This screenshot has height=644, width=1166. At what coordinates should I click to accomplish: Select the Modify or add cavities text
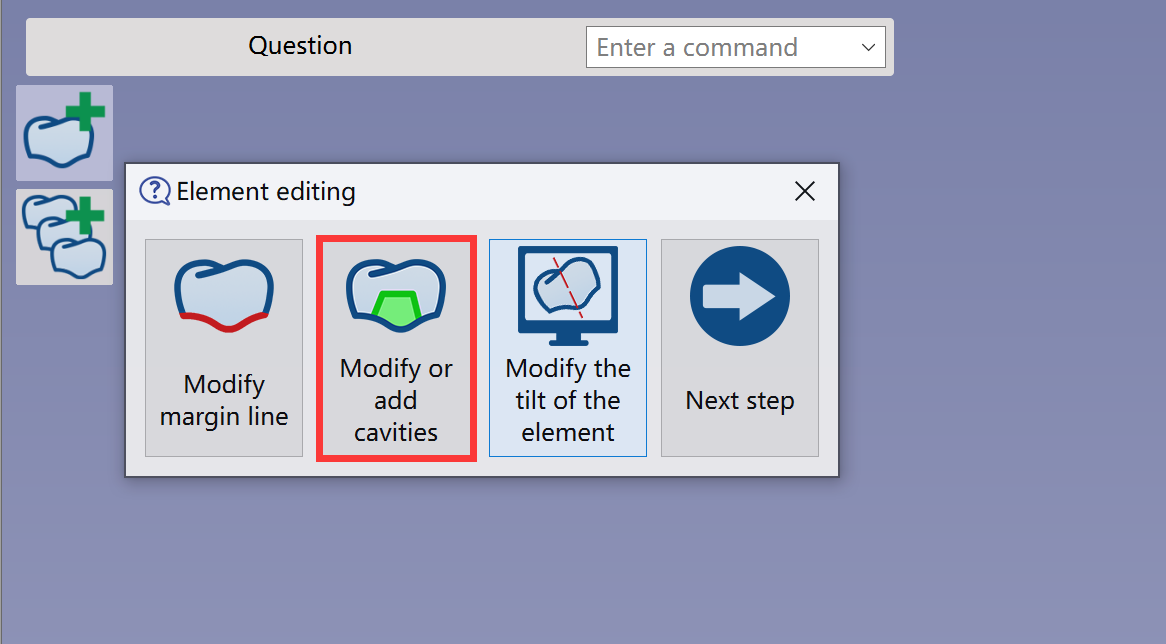pyautogui.click(x=396, y=400)
